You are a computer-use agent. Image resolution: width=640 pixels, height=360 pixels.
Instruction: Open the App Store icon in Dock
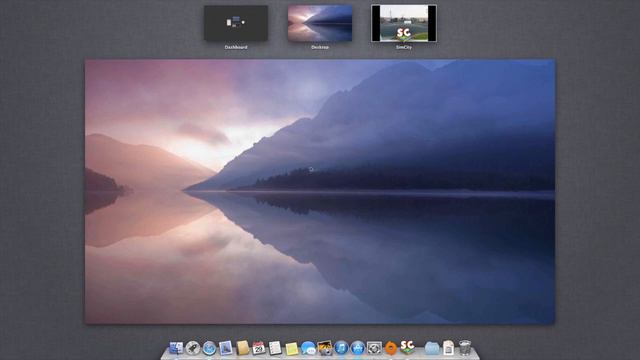coord(358,348)
